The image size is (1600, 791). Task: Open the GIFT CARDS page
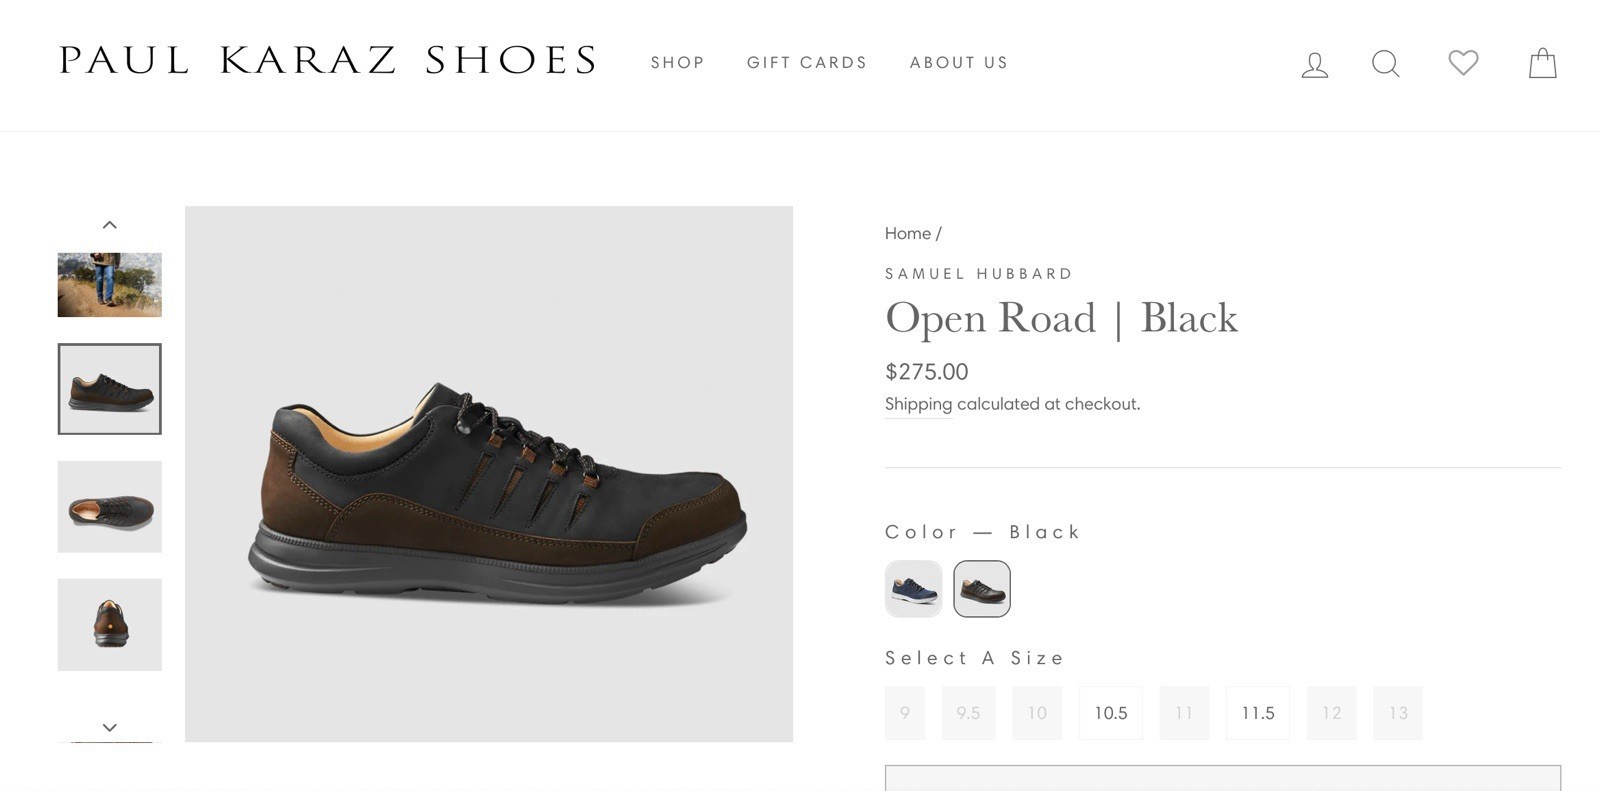pos(807,63)
